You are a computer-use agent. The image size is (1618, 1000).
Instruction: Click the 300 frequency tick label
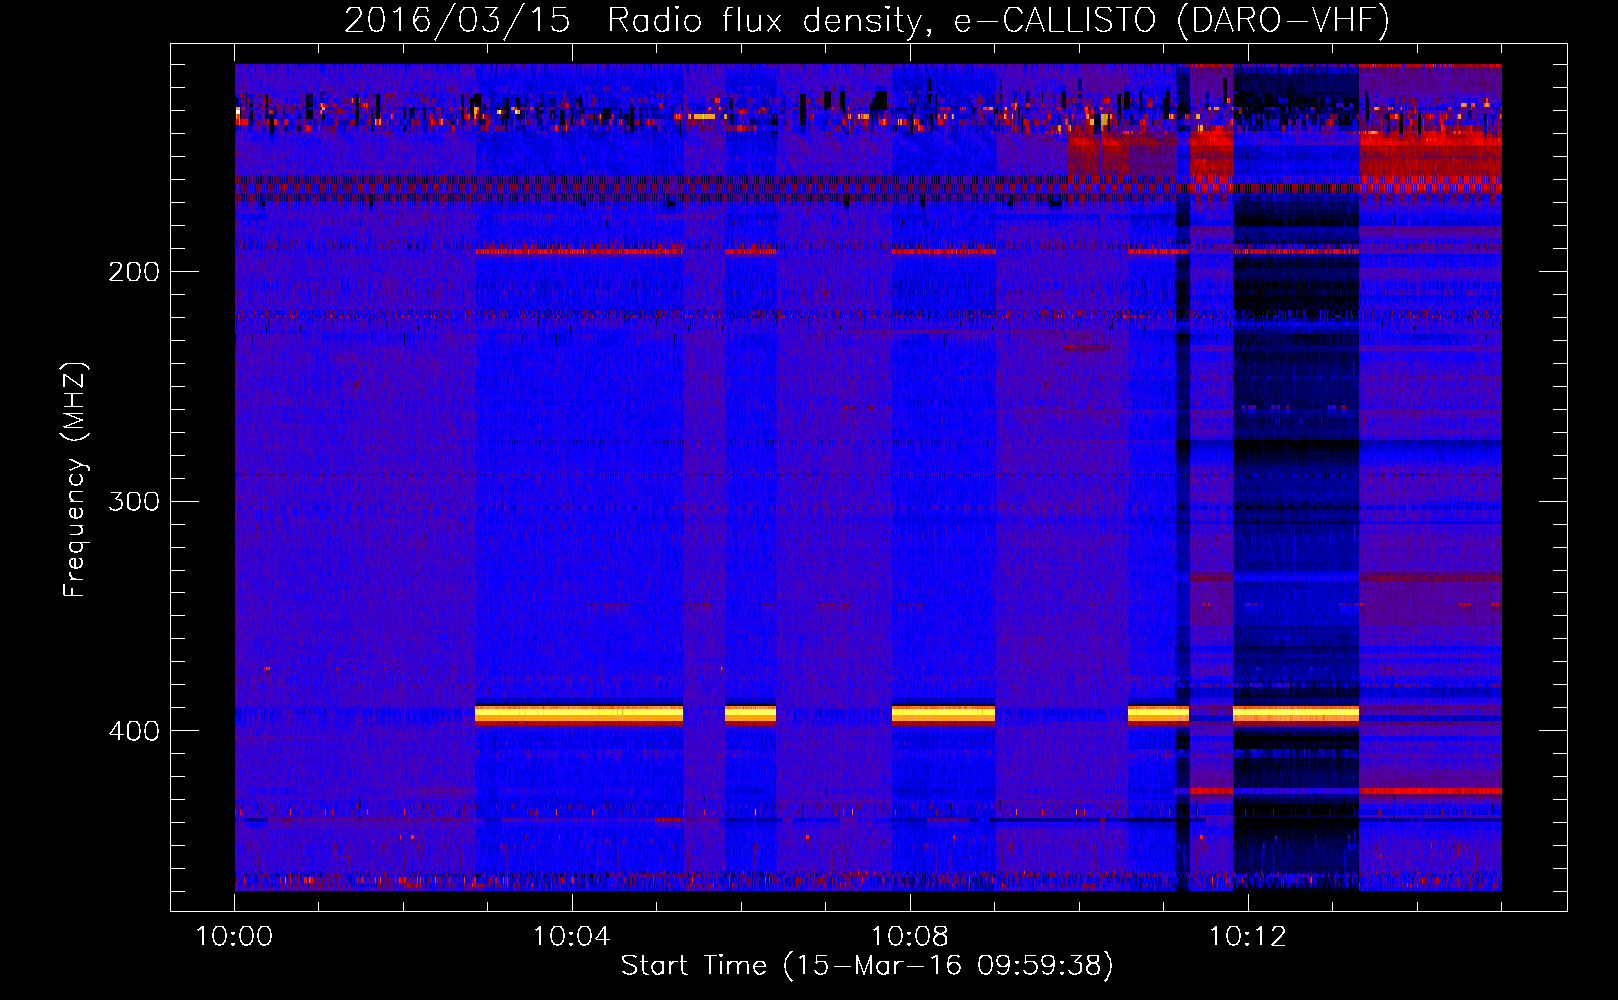[134, 500]
